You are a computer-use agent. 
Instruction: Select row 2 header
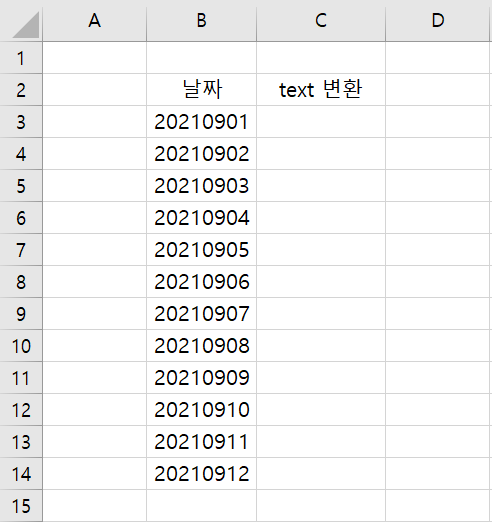point(21,90)
